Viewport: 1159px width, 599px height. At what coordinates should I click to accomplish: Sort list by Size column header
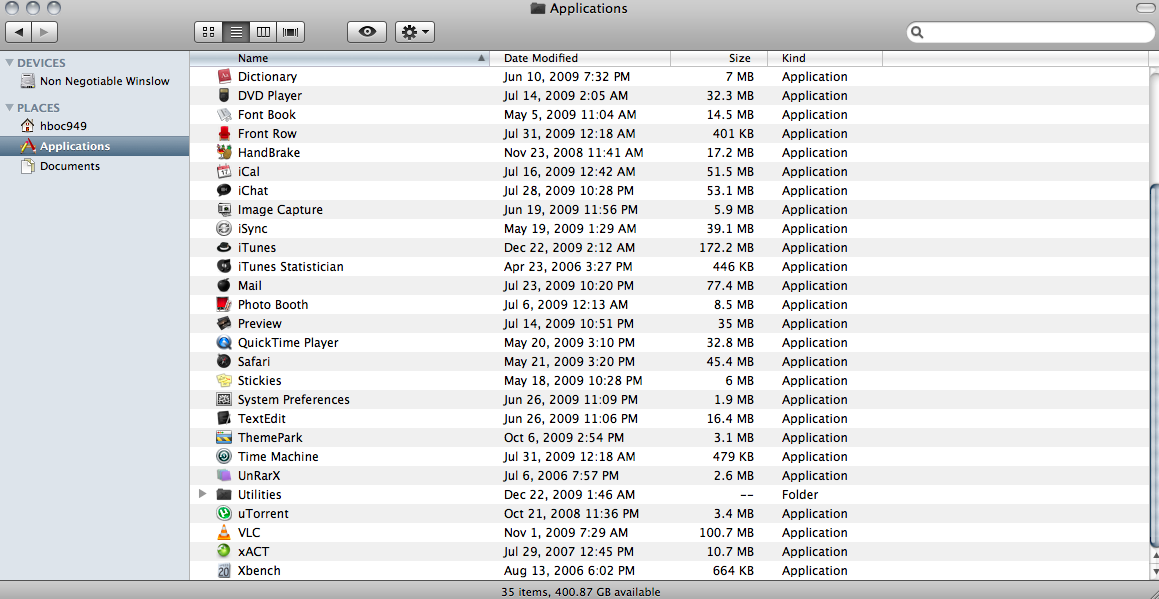(718, 58)
